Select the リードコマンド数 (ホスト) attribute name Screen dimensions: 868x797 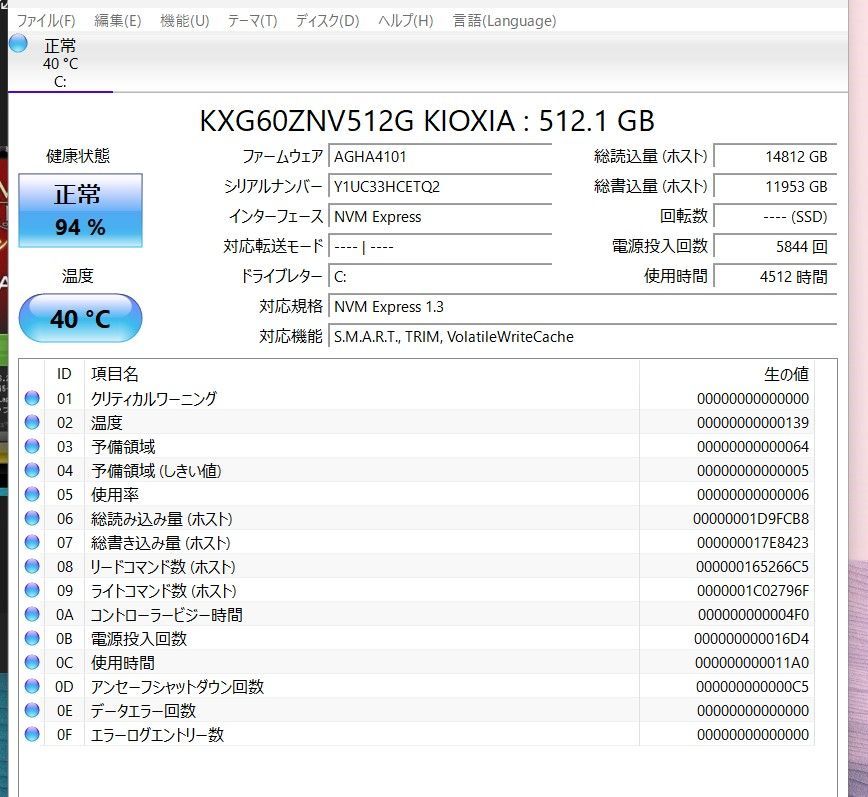pos(163,567)
